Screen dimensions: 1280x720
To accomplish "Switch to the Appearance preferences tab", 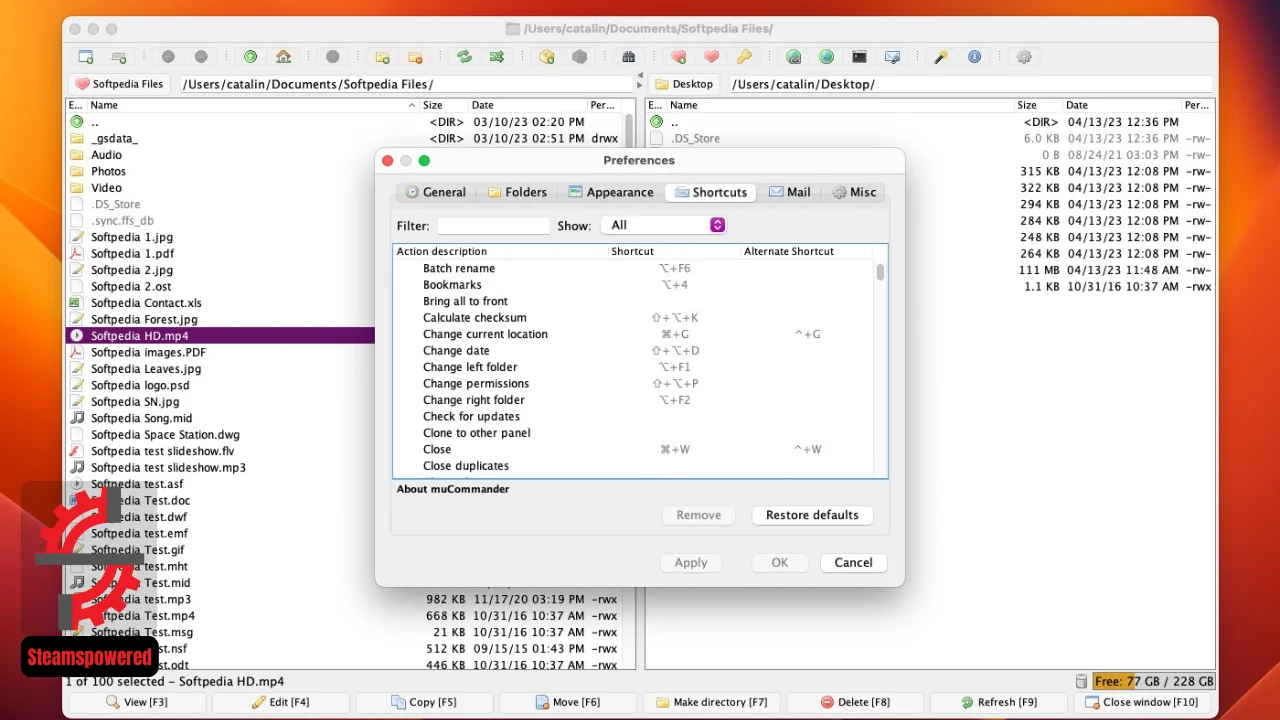I will point(610,192).
